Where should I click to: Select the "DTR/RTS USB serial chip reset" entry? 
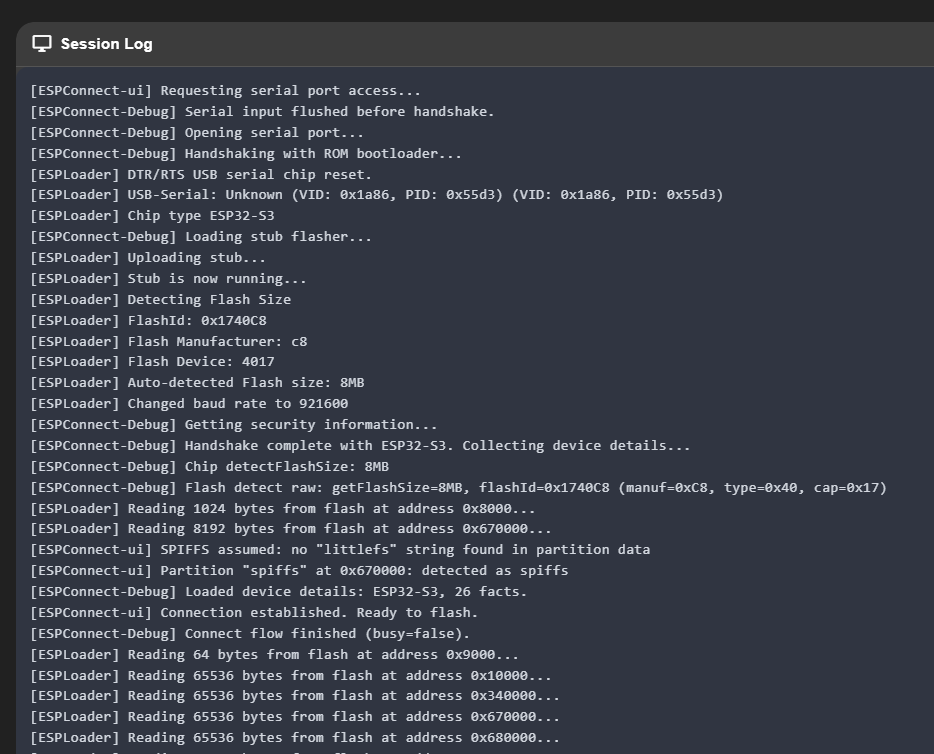click(x=201, y=175)
